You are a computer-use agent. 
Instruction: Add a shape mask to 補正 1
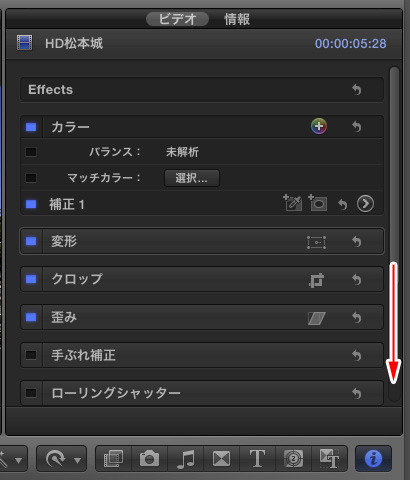[x=317, y=203]
